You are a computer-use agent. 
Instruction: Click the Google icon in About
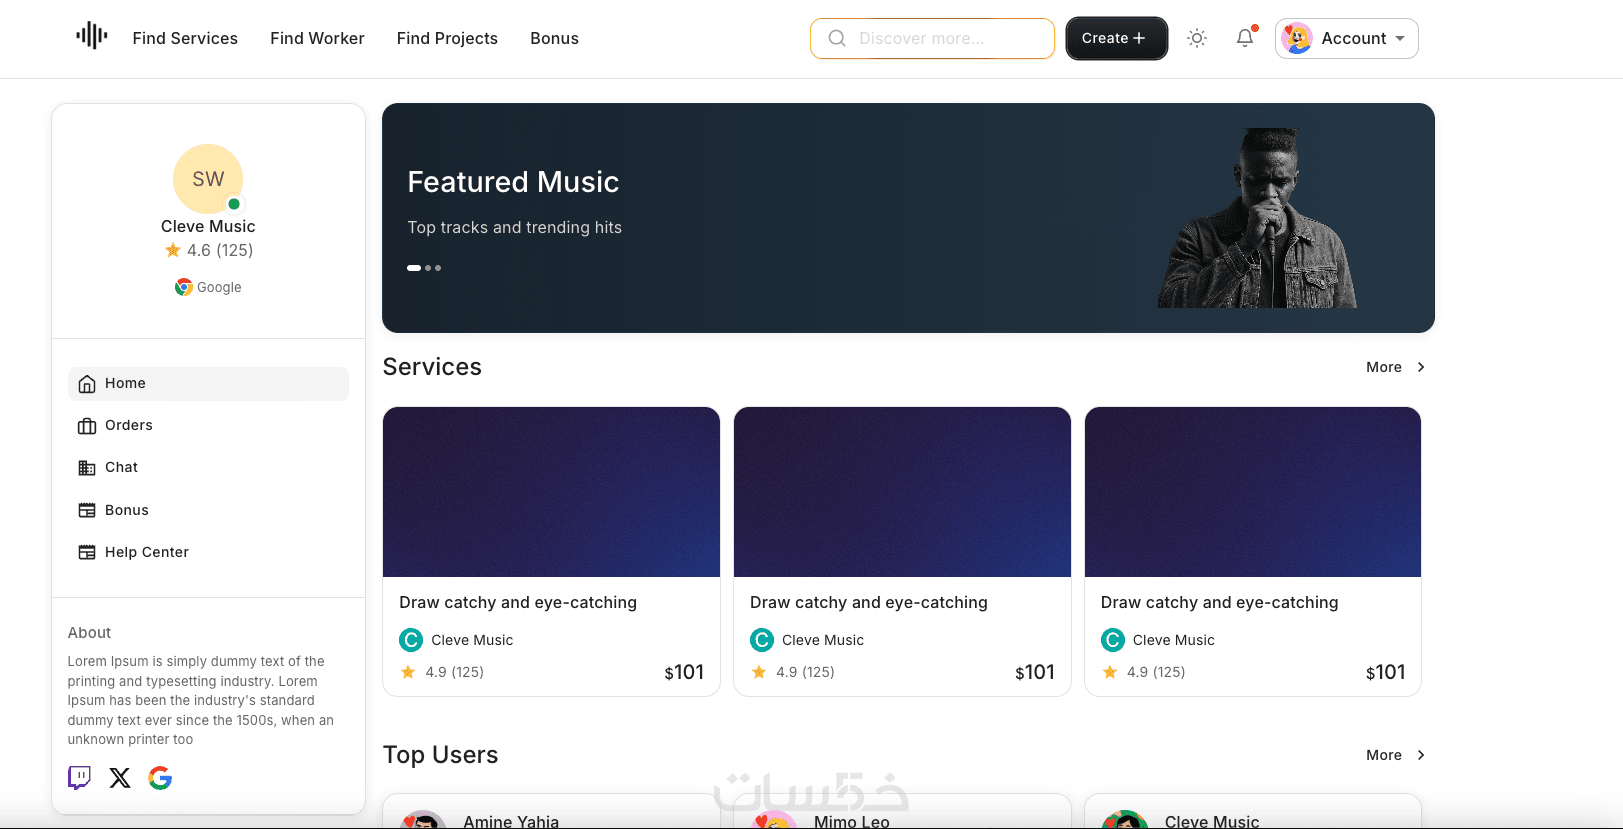160,778
